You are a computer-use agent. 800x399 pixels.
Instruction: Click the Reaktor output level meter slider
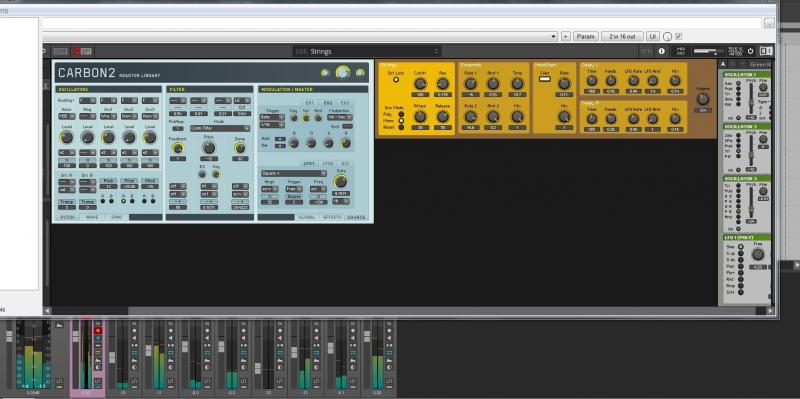709,51
